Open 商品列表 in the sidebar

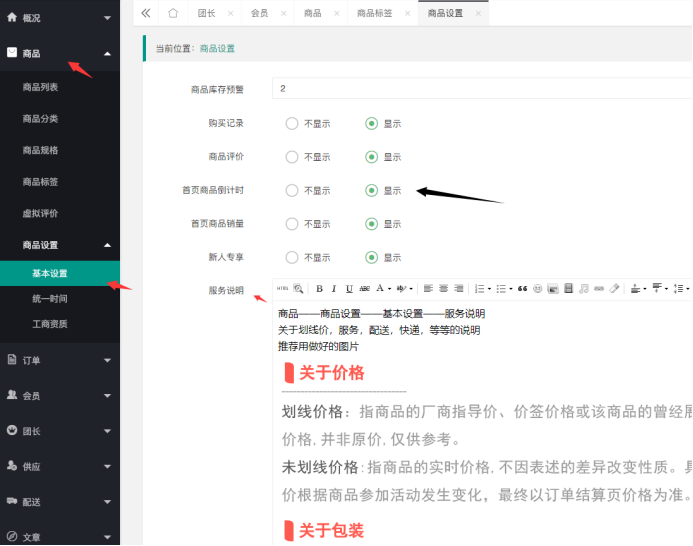pyautogui.click(x=41, y=88)
